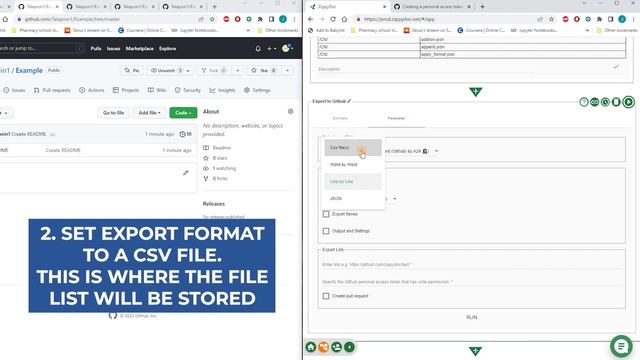Screen dimensions: 640x360
Task: Open GitHub notifications bell
Action: (x=258, y=49)
